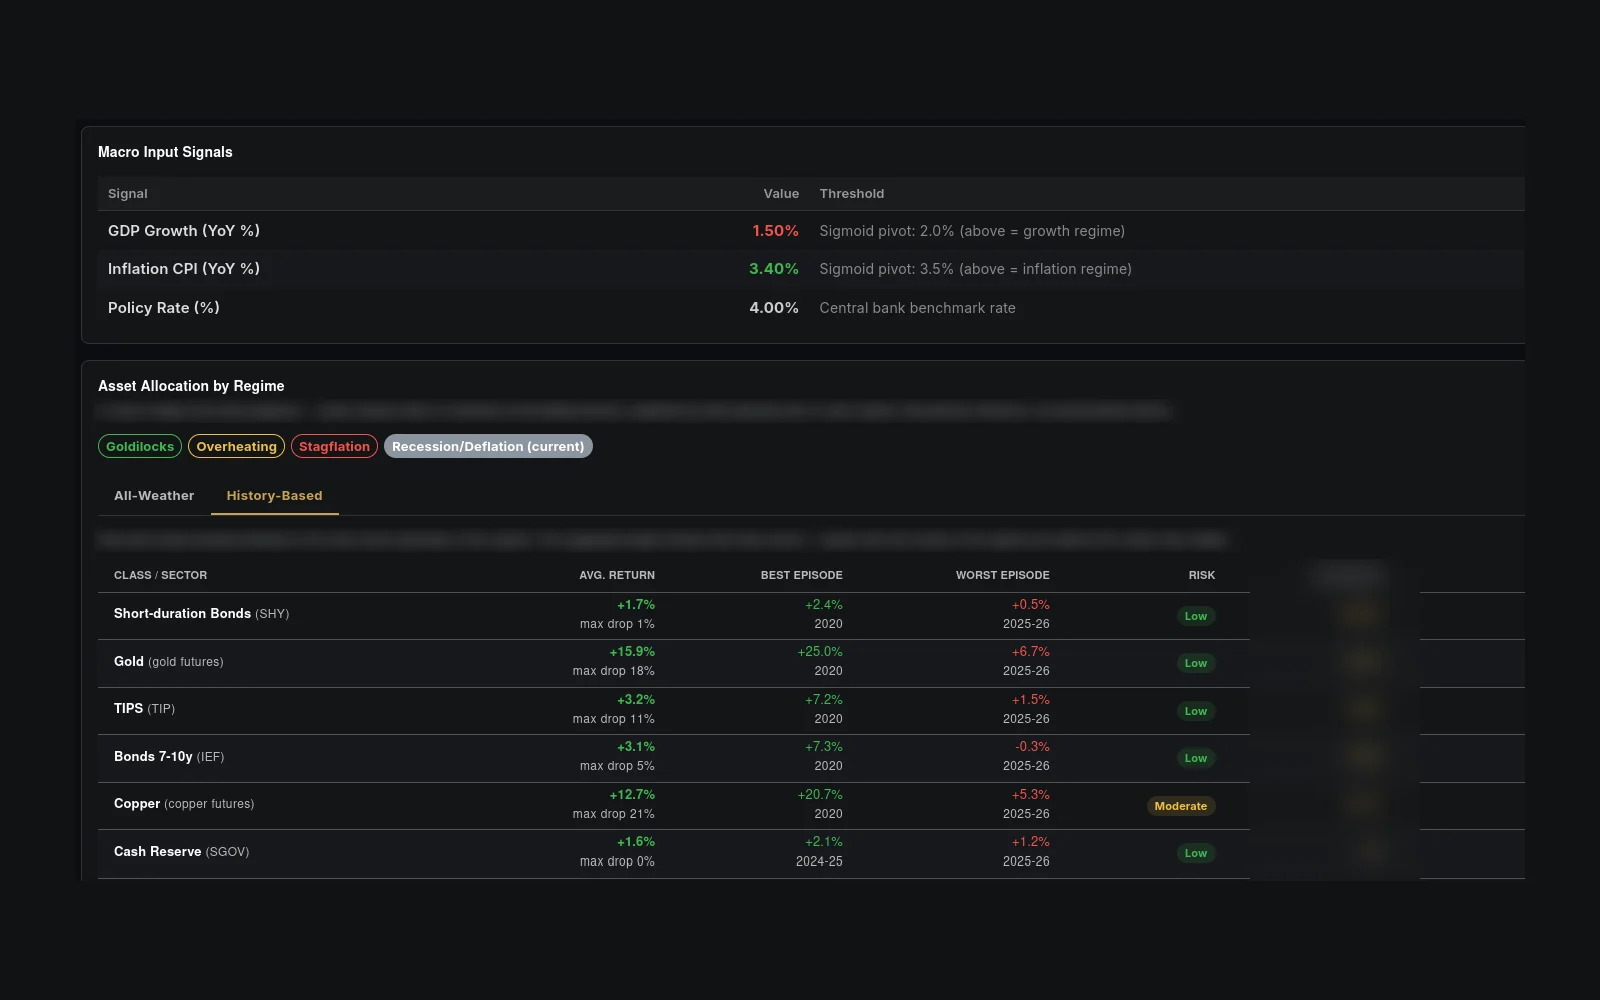Select the Stagflation regime pill
This screenshot has height=1000, width=1600.
334,446
